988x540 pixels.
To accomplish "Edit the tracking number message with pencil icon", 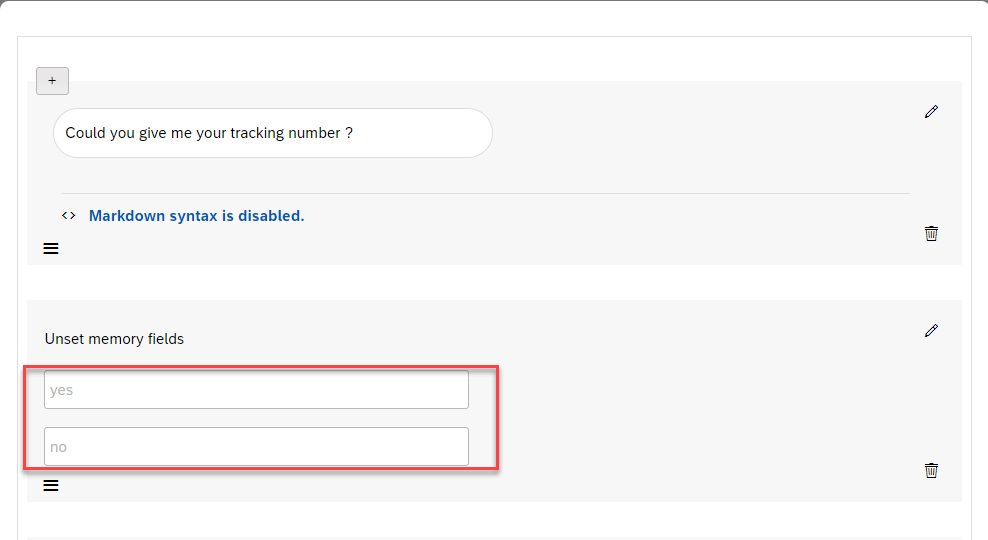I will (x=932, y=112).
